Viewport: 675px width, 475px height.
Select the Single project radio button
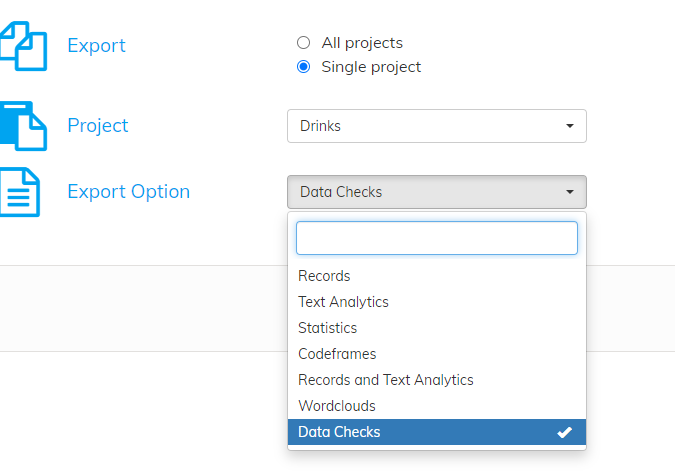click(x=303, y=67)
